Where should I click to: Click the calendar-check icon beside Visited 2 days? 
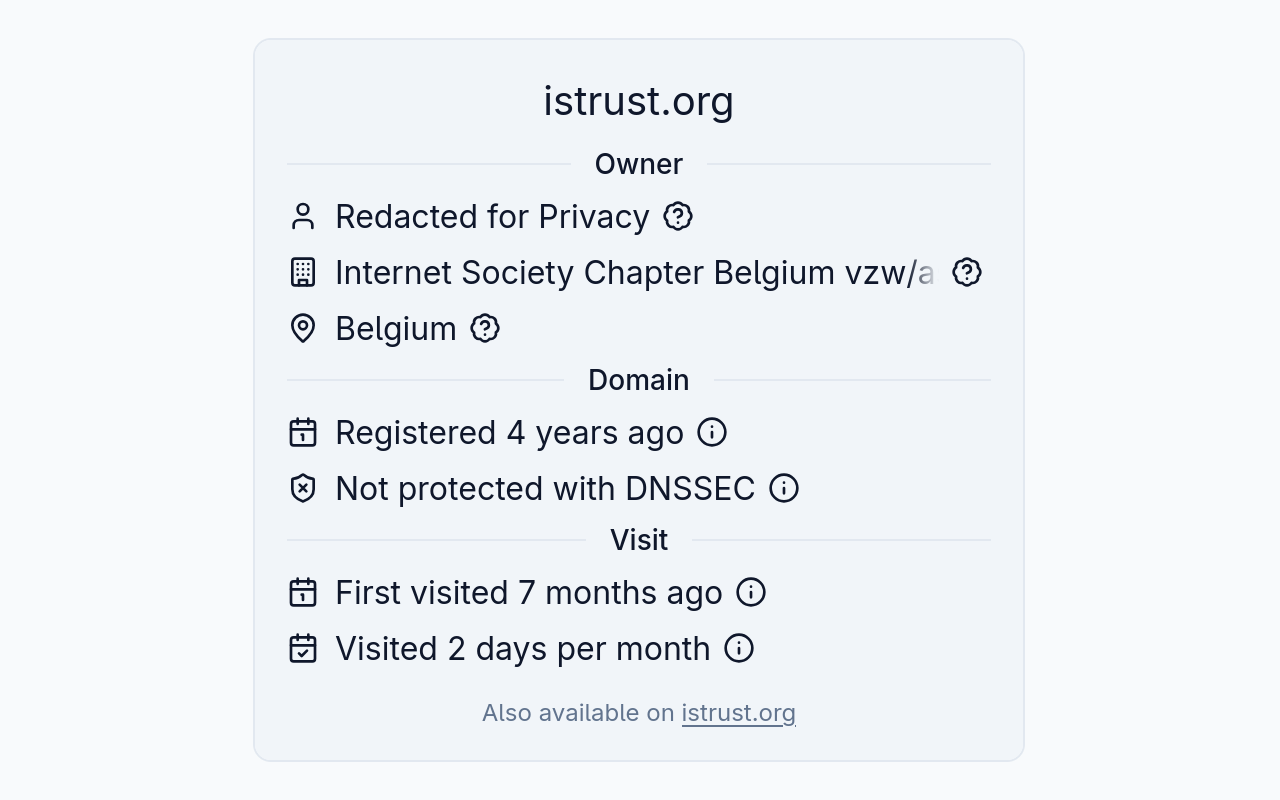(x=303, y=648)
